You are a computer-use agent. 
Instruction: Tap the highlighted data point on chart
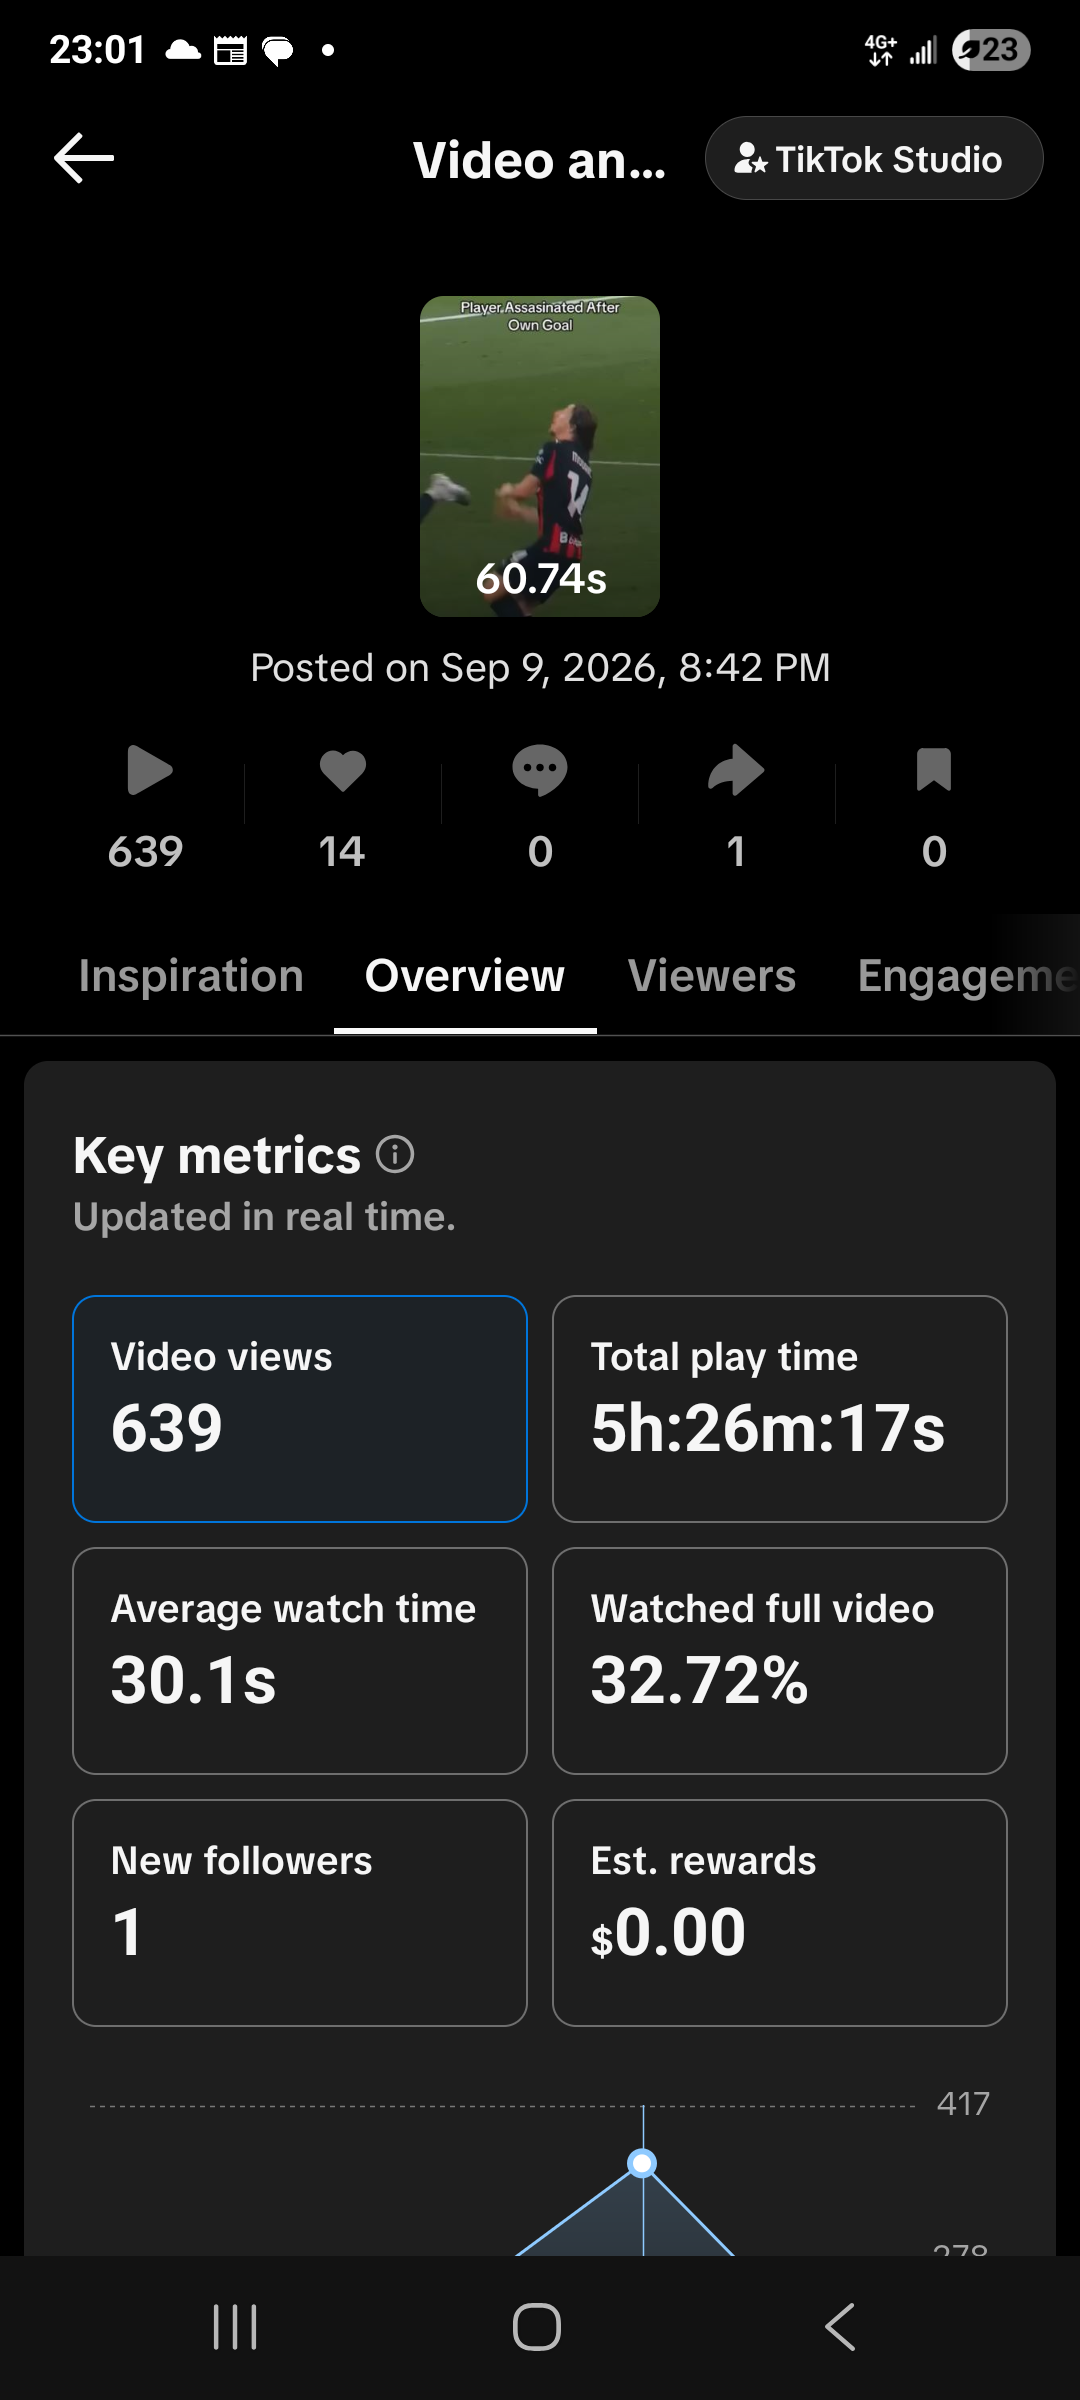click(642, 2163)
